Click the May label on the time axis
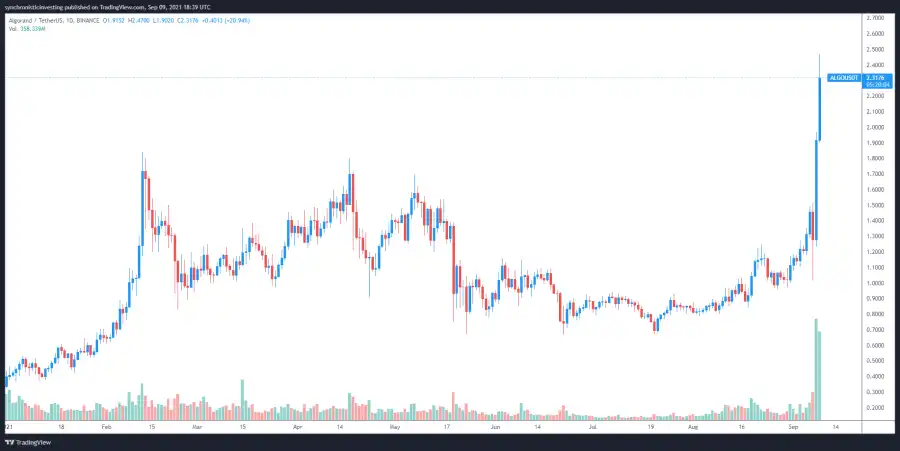This screenshot has width=900, height=451. (x=394, y=427)
